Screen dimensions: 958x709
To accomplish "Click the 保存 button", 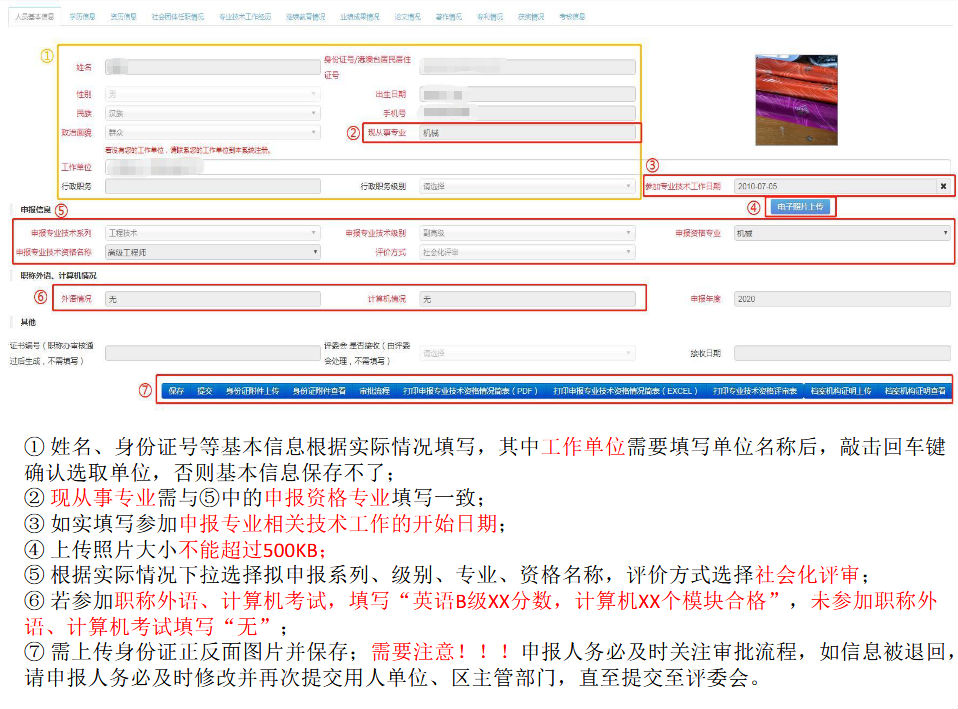I will tap(176, 391).
